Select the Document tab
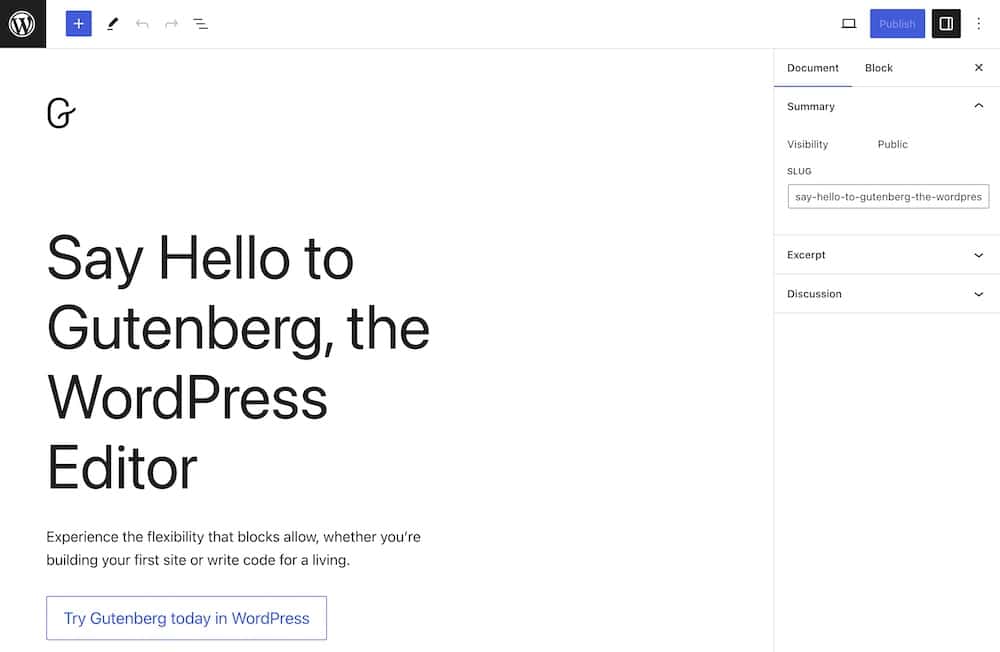This screenshot has width=1000, height=652. pos(812,68)
